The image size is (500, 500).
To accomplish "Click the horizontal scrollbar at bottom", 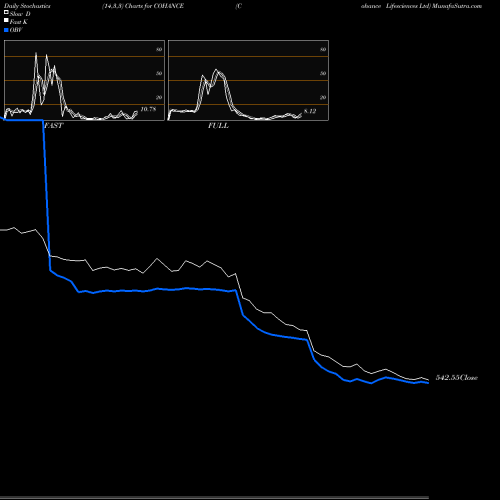I will 214,498.
